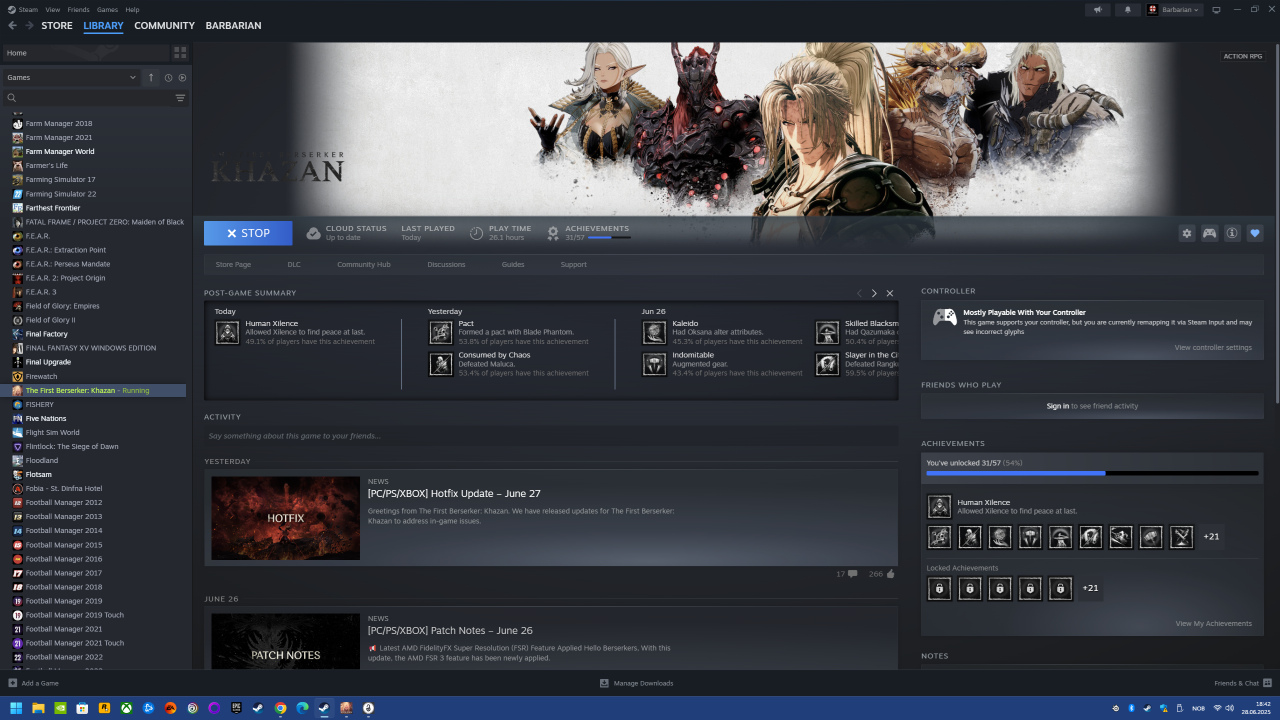
Task: Expand the Games filter dropdown
Action: pyautogui.click(x=132, y=77)
